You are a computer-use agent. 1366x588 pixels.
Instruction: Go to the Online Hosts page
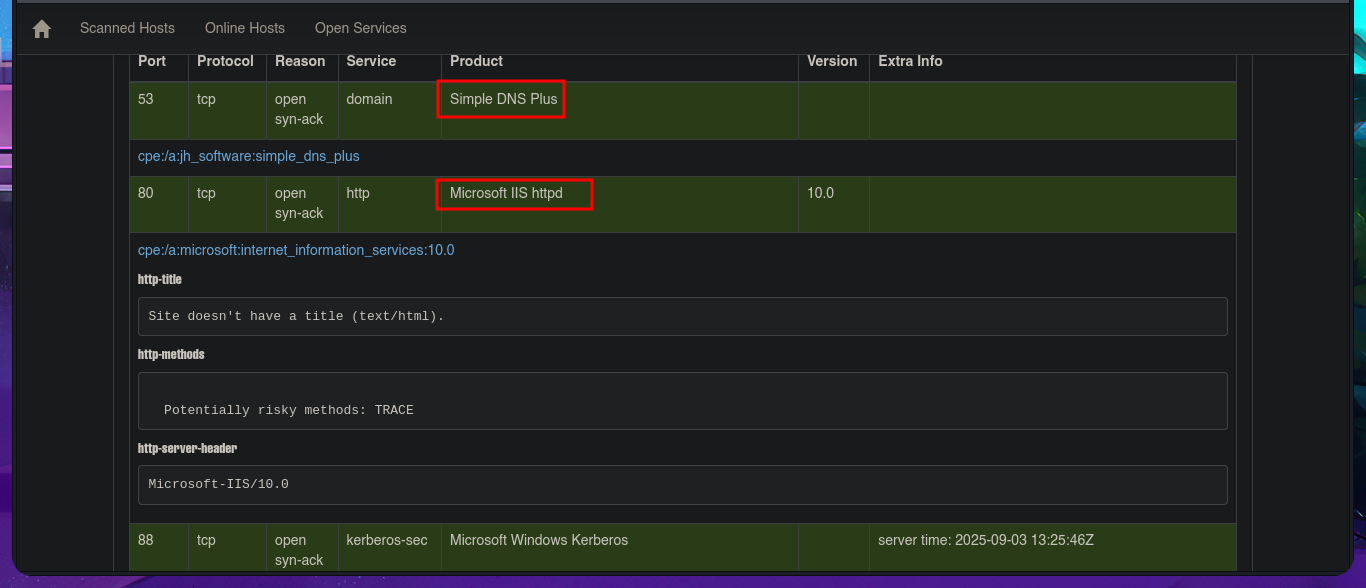[x=245, y=28]
